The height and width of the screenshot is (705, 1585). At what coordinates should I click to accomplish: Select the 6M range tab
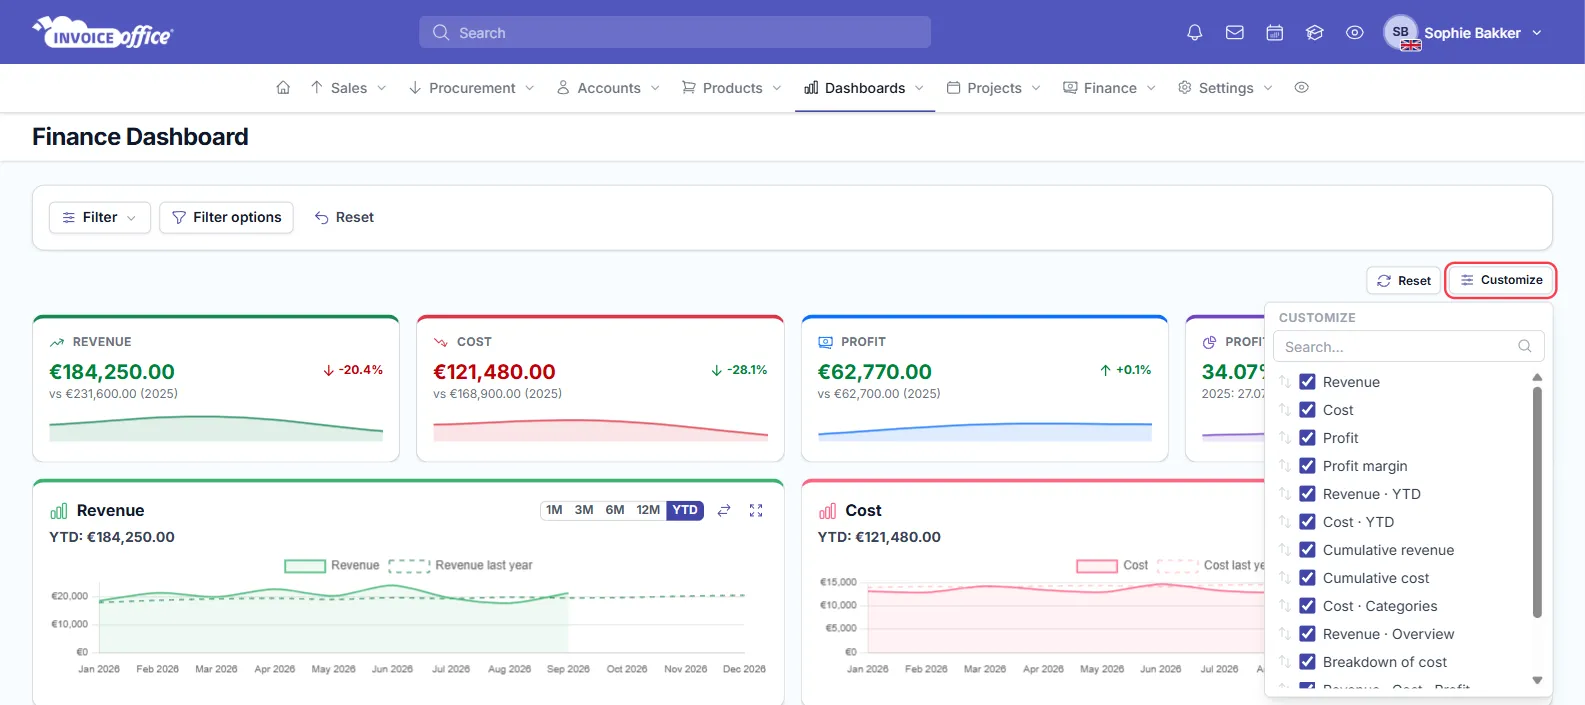tap(615, 510)
